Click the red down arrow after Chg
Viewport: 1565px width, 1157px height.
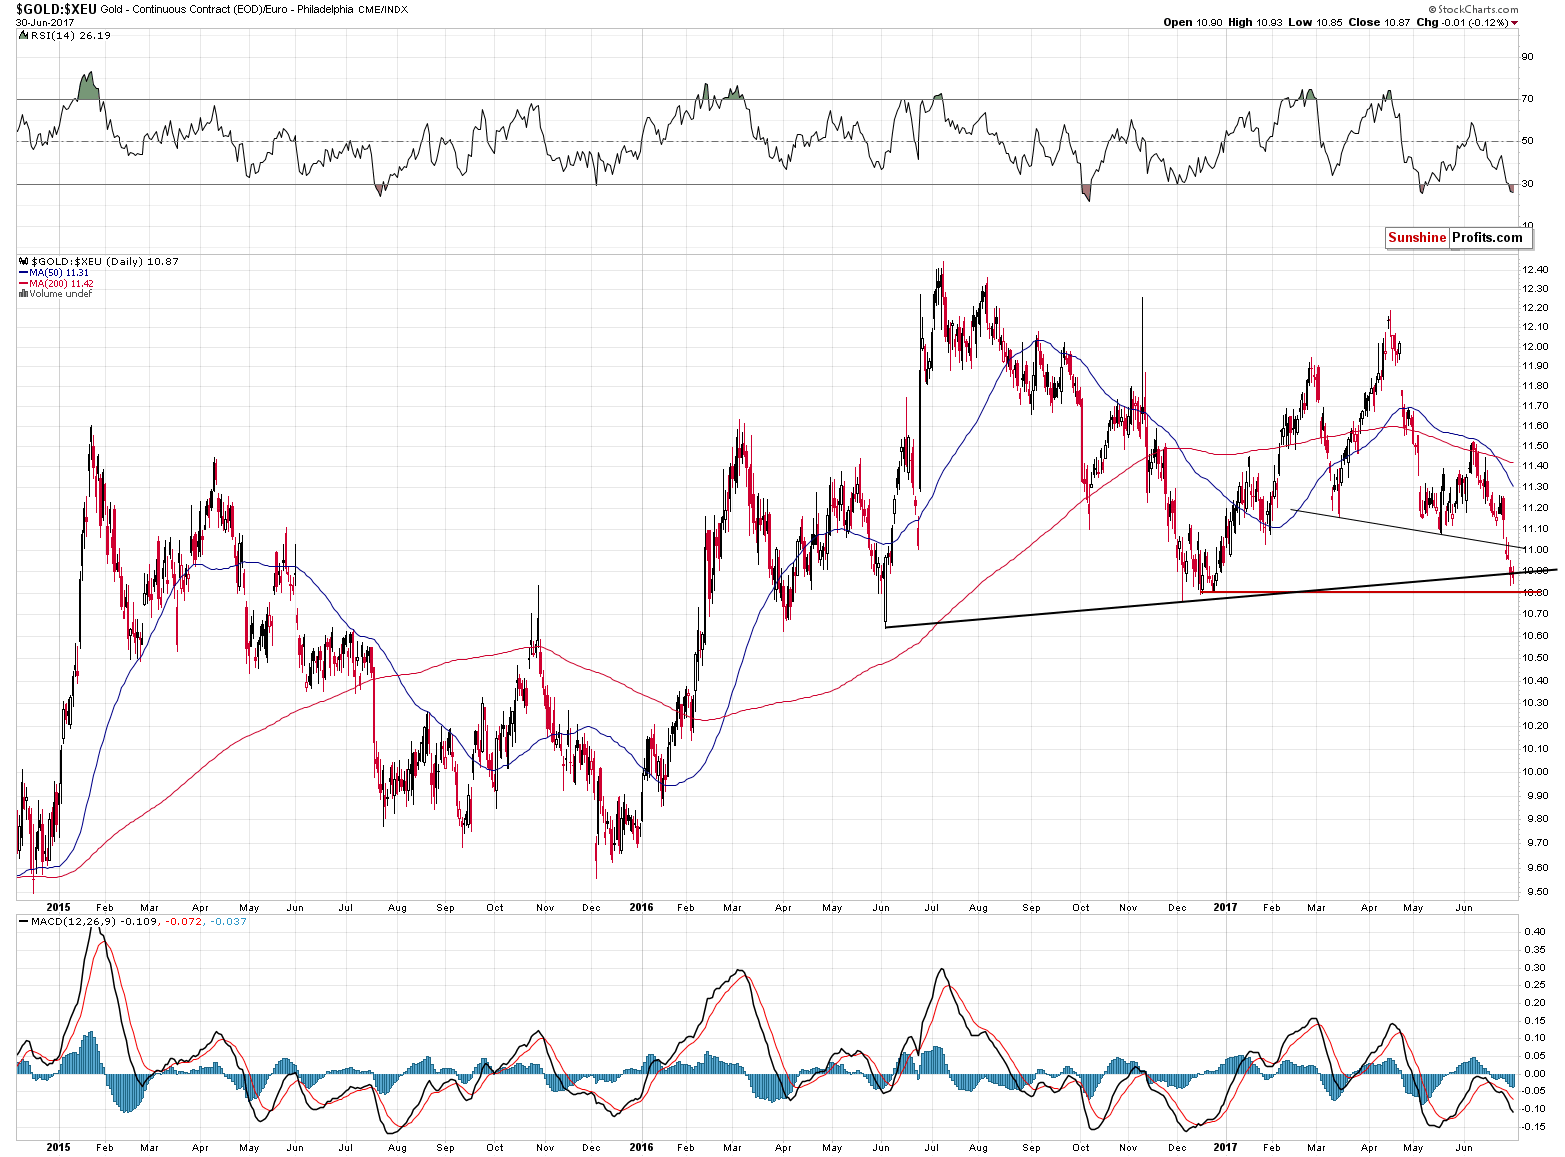(1514, 22)
